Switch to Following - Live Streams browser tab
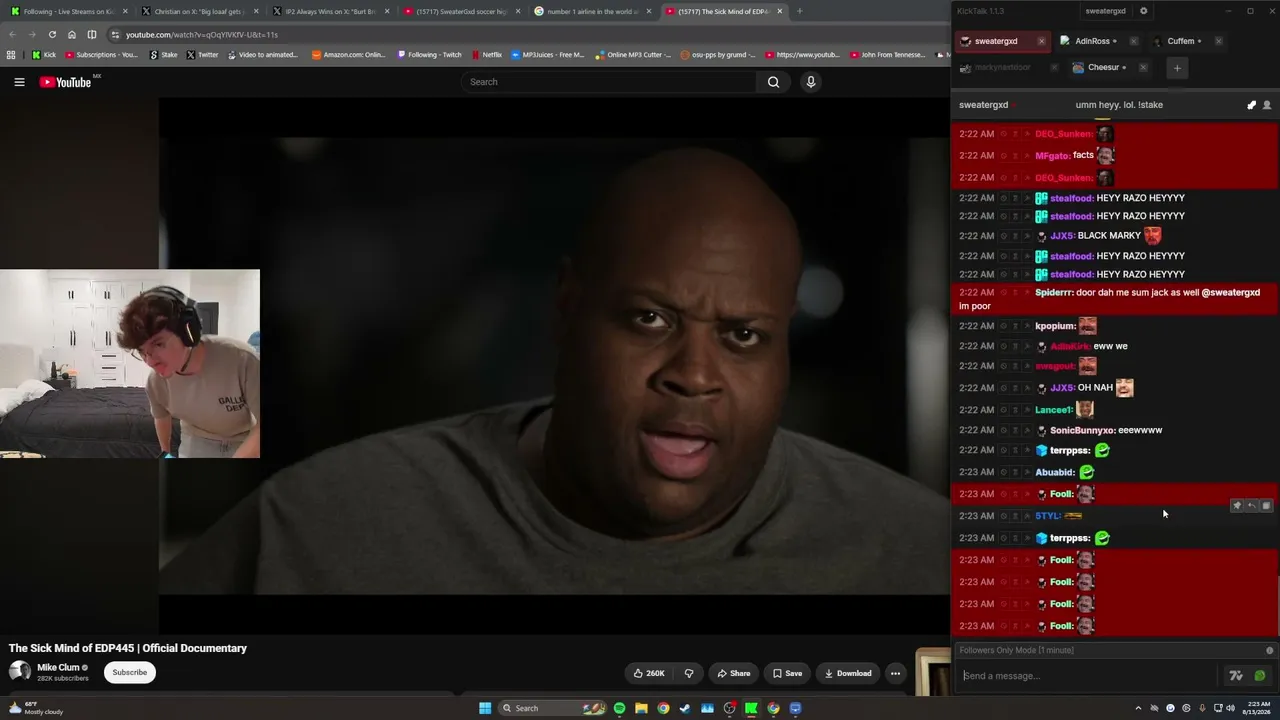This screenshot has width=1280, height=720. 69,11
